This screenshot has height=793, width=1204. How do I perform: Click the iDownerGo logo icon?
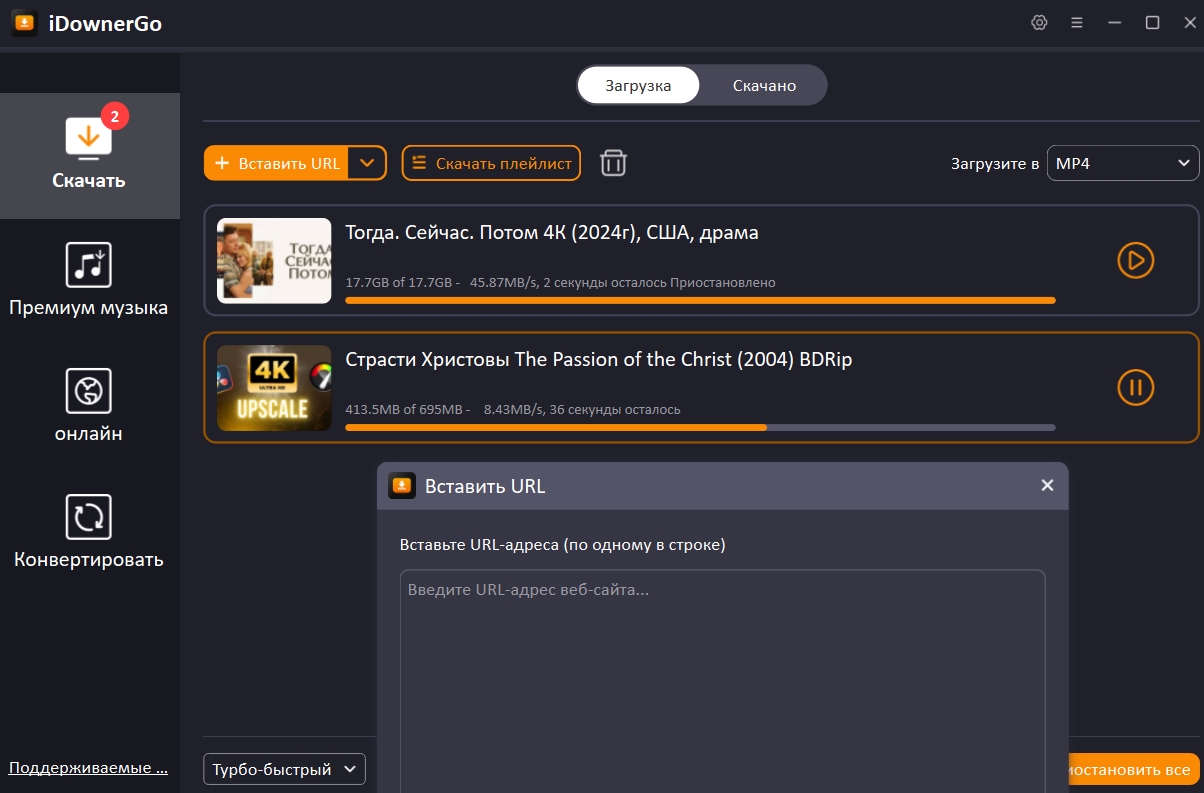pos(25,23)
